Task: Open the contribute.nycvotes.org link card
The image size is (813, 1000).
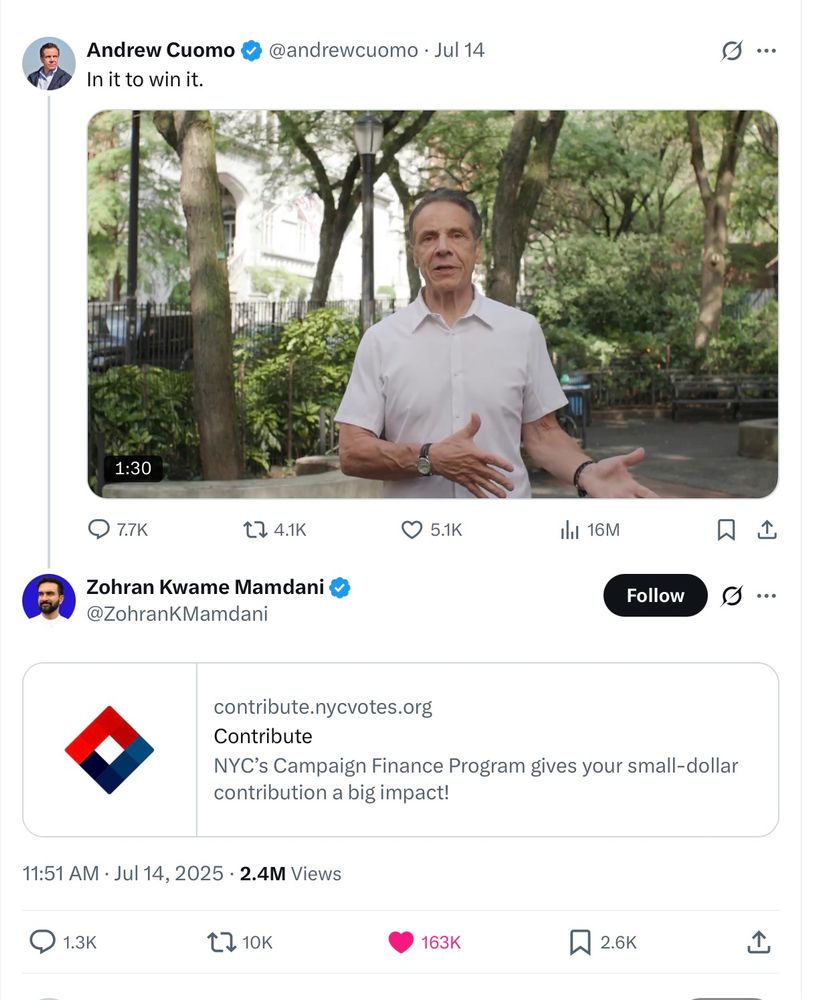Action: 400,749
